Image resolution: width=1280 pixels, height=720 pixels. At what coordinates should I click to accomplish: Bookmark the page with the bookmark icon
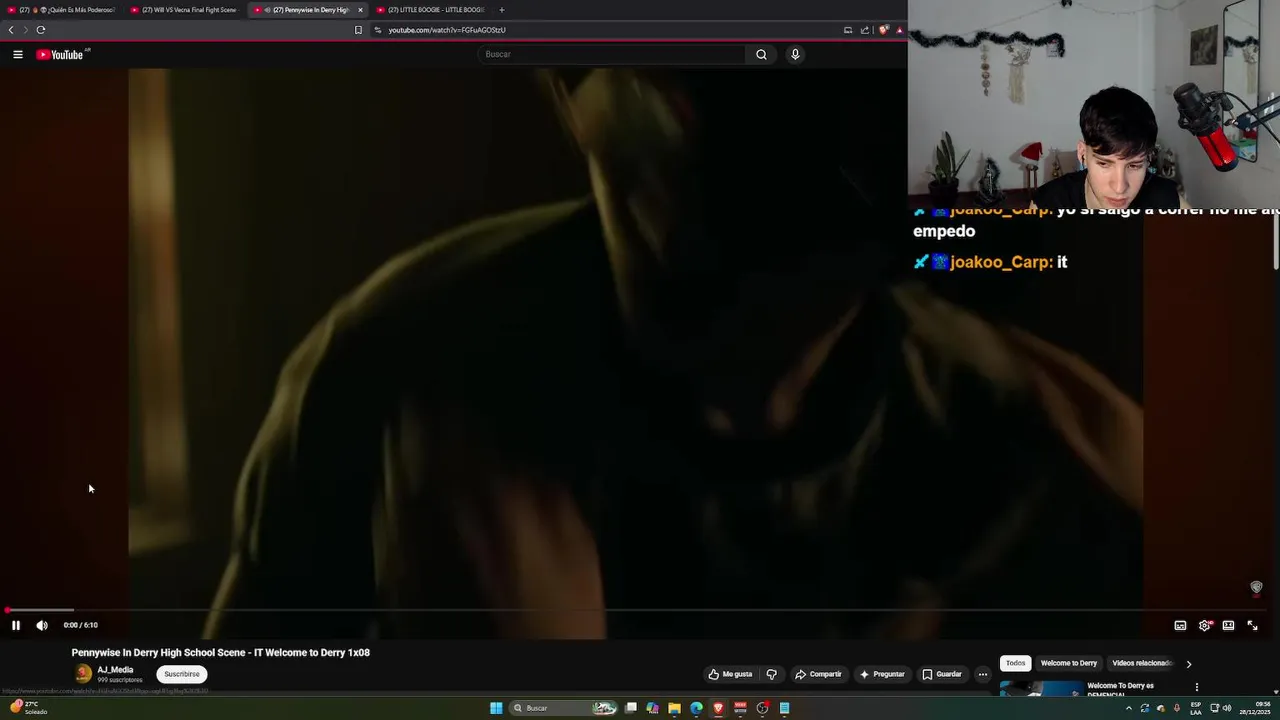[358, 30]
